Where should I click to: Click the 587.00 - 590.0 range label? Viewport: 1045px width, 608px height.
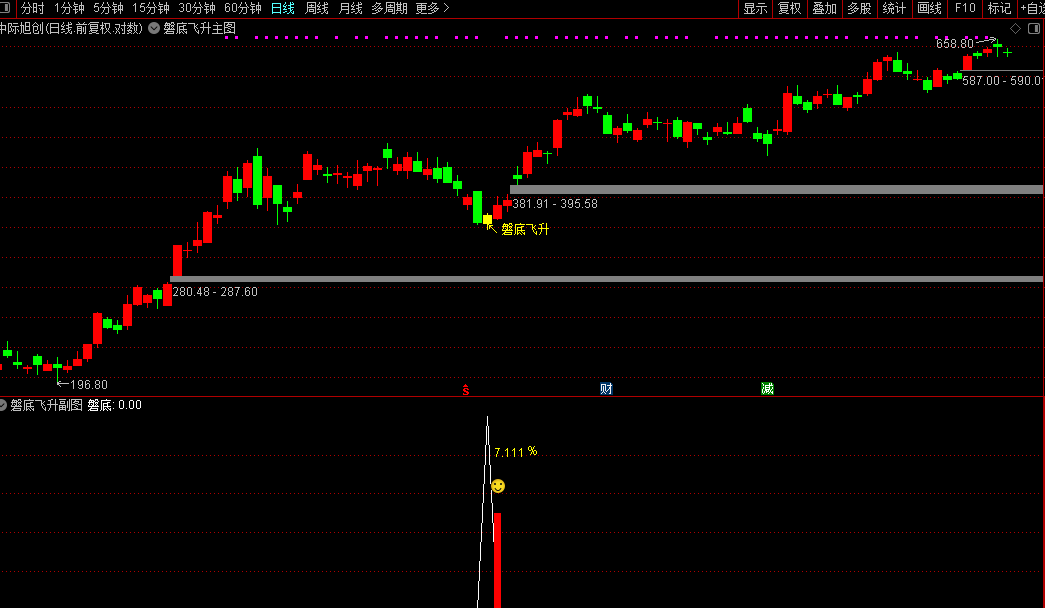click(x=1002, y=81)
